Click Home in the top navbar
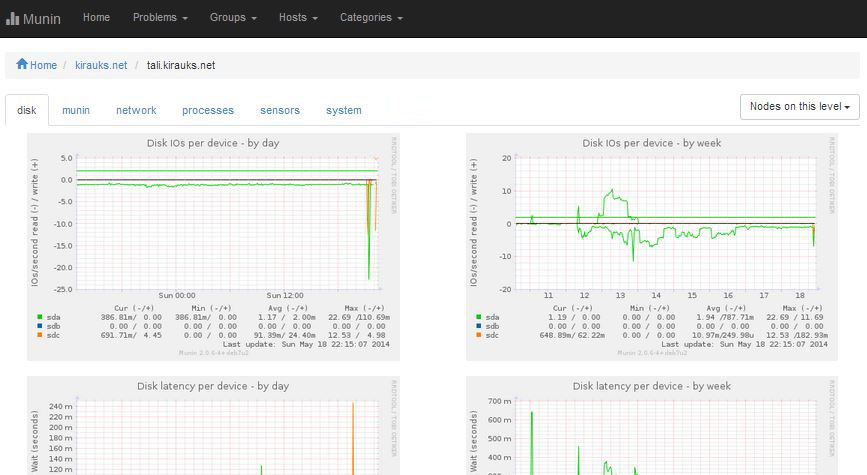 pyautogui.click(x=96, y=18)
